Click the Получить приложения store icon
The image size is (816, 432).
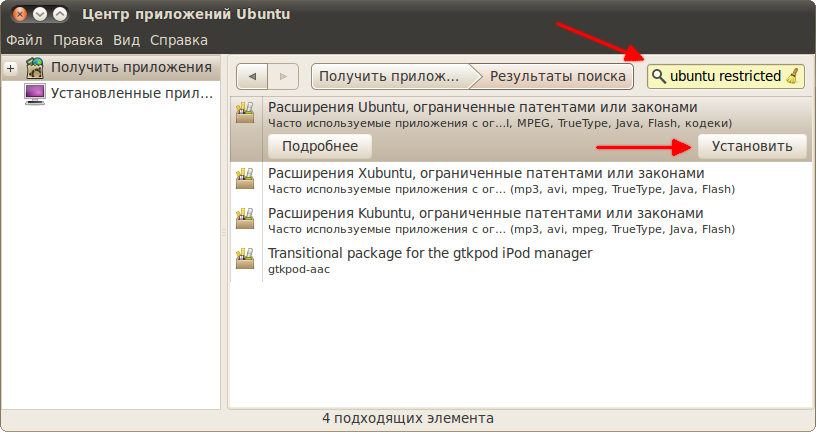[x=35, y=68]
